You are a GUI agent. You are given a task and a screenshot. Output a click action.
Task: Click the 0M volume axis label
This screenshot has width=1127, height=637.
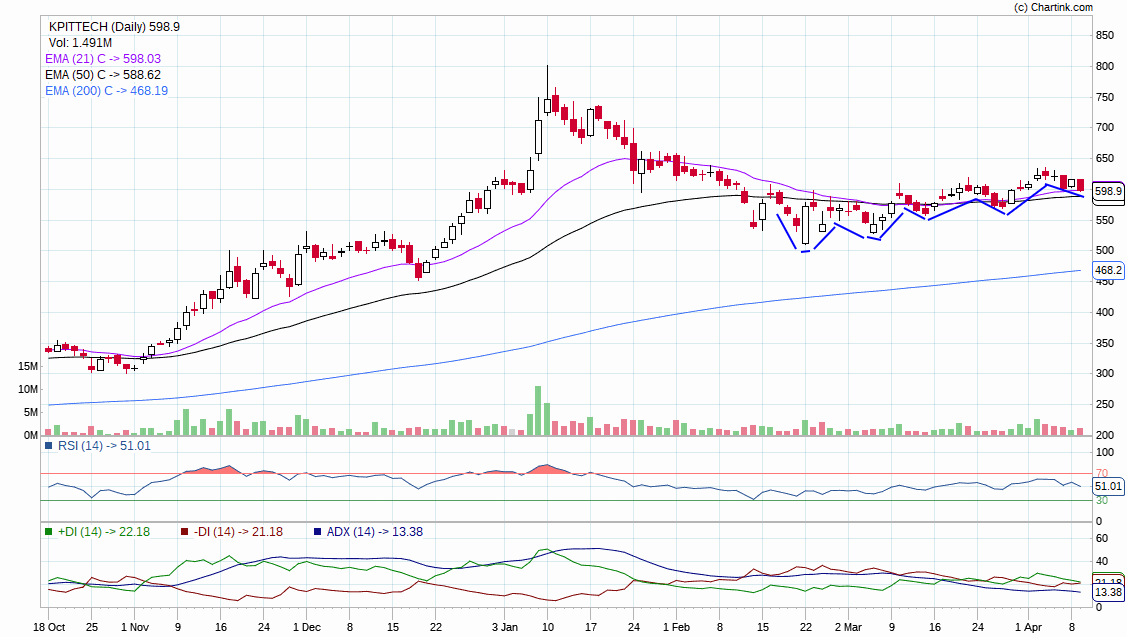(x=31, y=436)
